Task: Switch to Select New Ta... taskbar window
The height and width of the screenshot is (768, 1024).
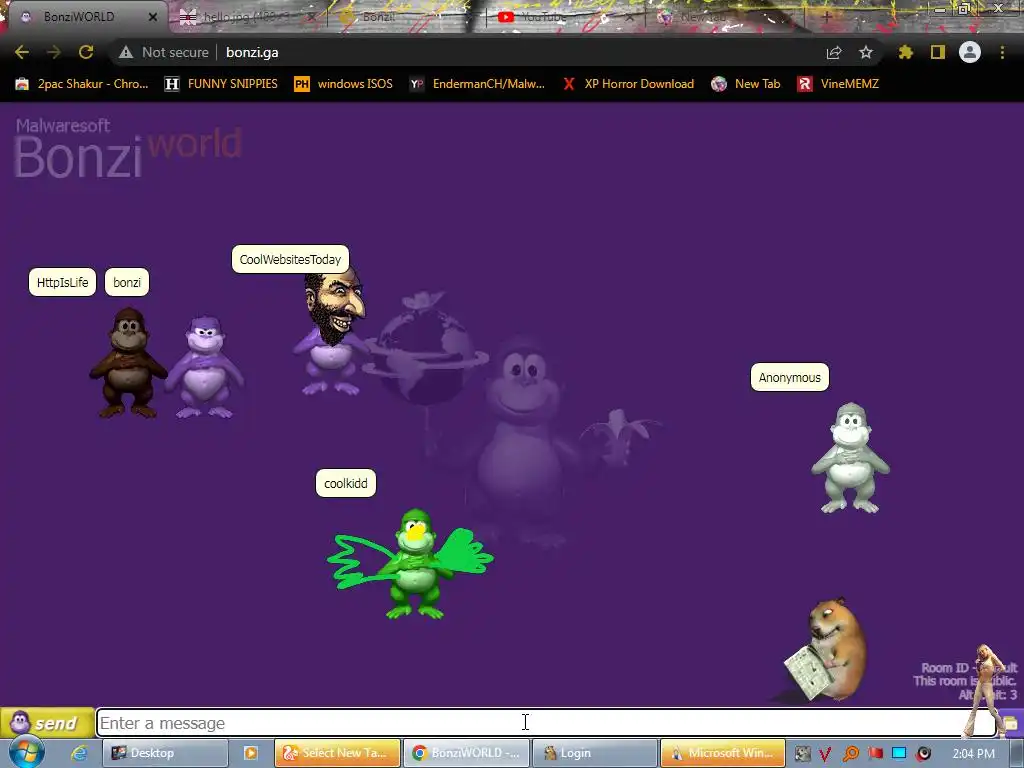Action: pyautogui.click(x=337, y=753)
